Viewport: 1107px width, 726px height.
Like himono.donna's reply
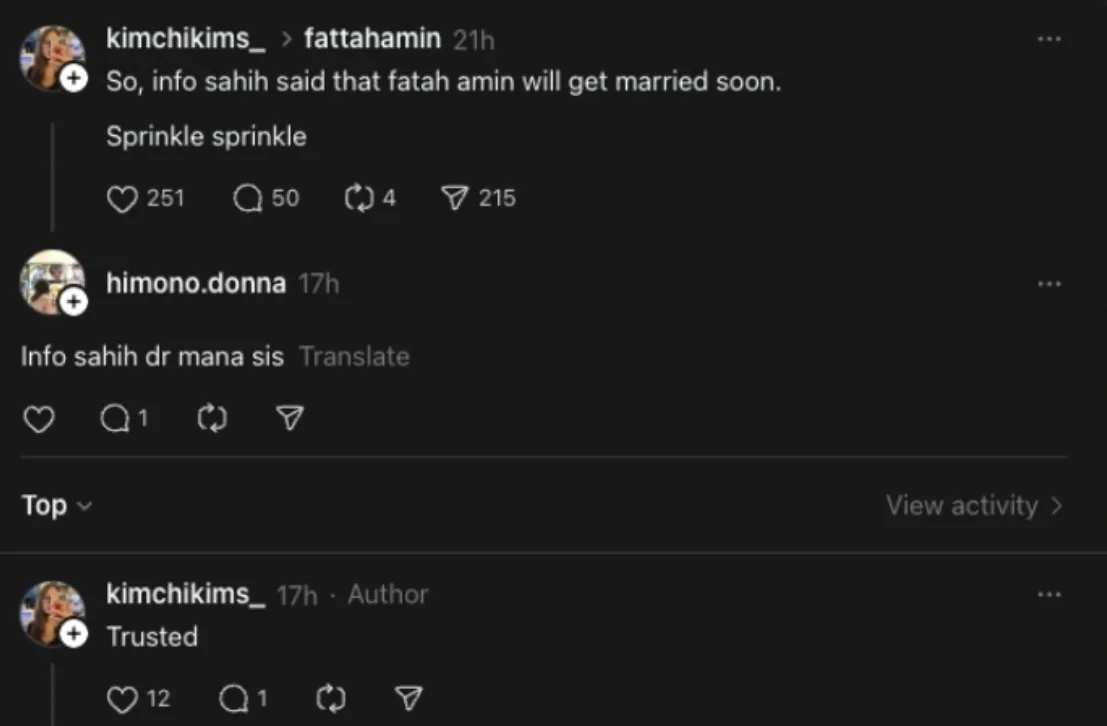(x=39, y=420)
